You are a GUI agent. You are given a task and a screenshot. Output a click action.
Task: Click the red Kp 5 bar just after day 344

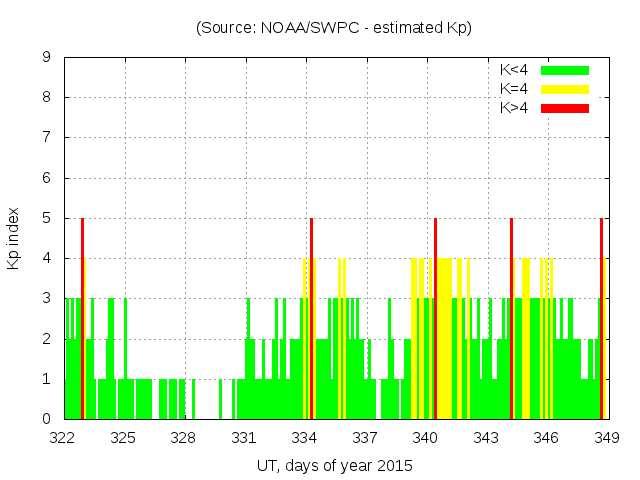click(511, 318)
